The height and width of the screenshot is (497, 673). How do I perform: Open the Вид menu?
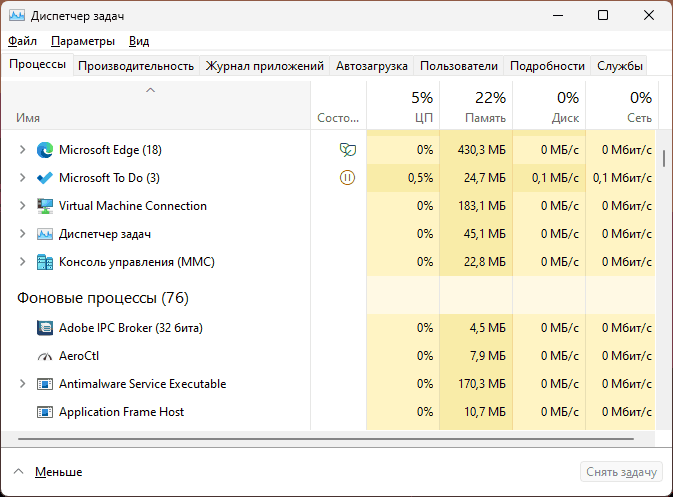pyautogui.click(x=139, y=41)
